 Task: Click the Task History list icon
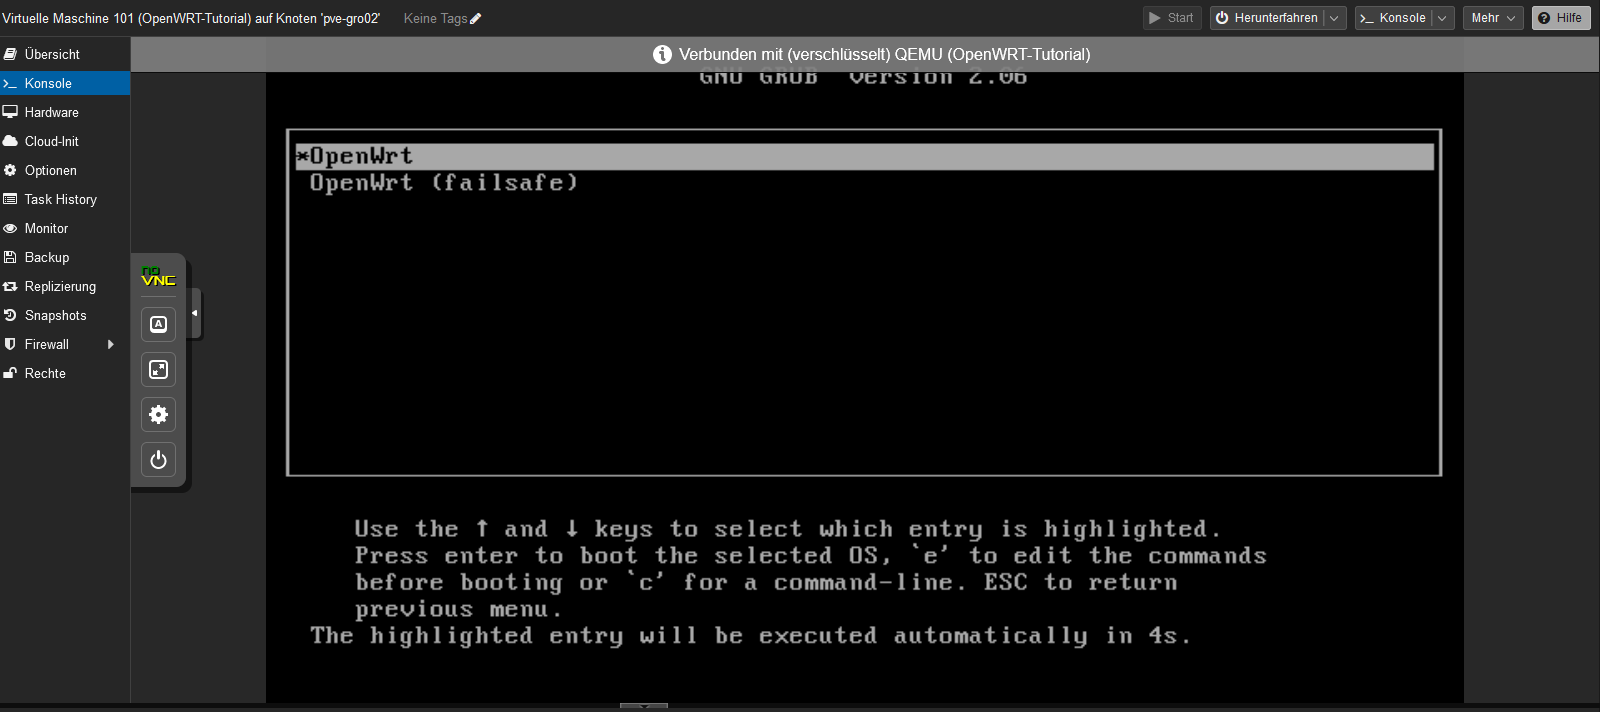10,199
